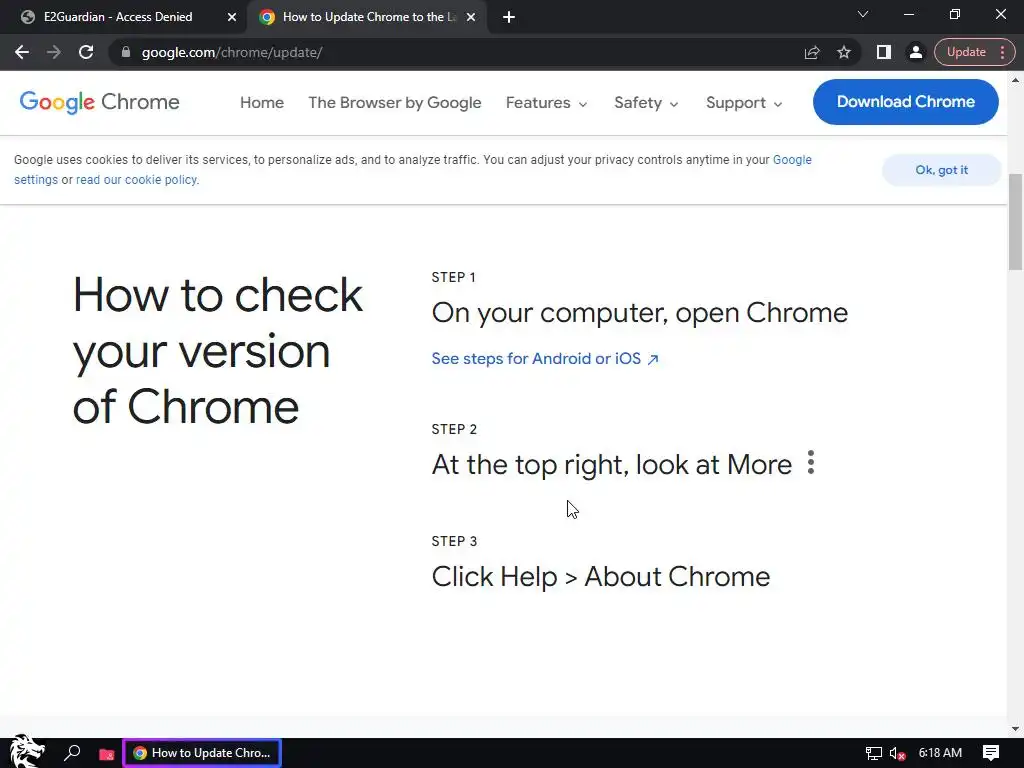Close the How to Update Chrome tab
This screenshot has width=1024, height=768.
pyautogui.click(x=471, y=17)
